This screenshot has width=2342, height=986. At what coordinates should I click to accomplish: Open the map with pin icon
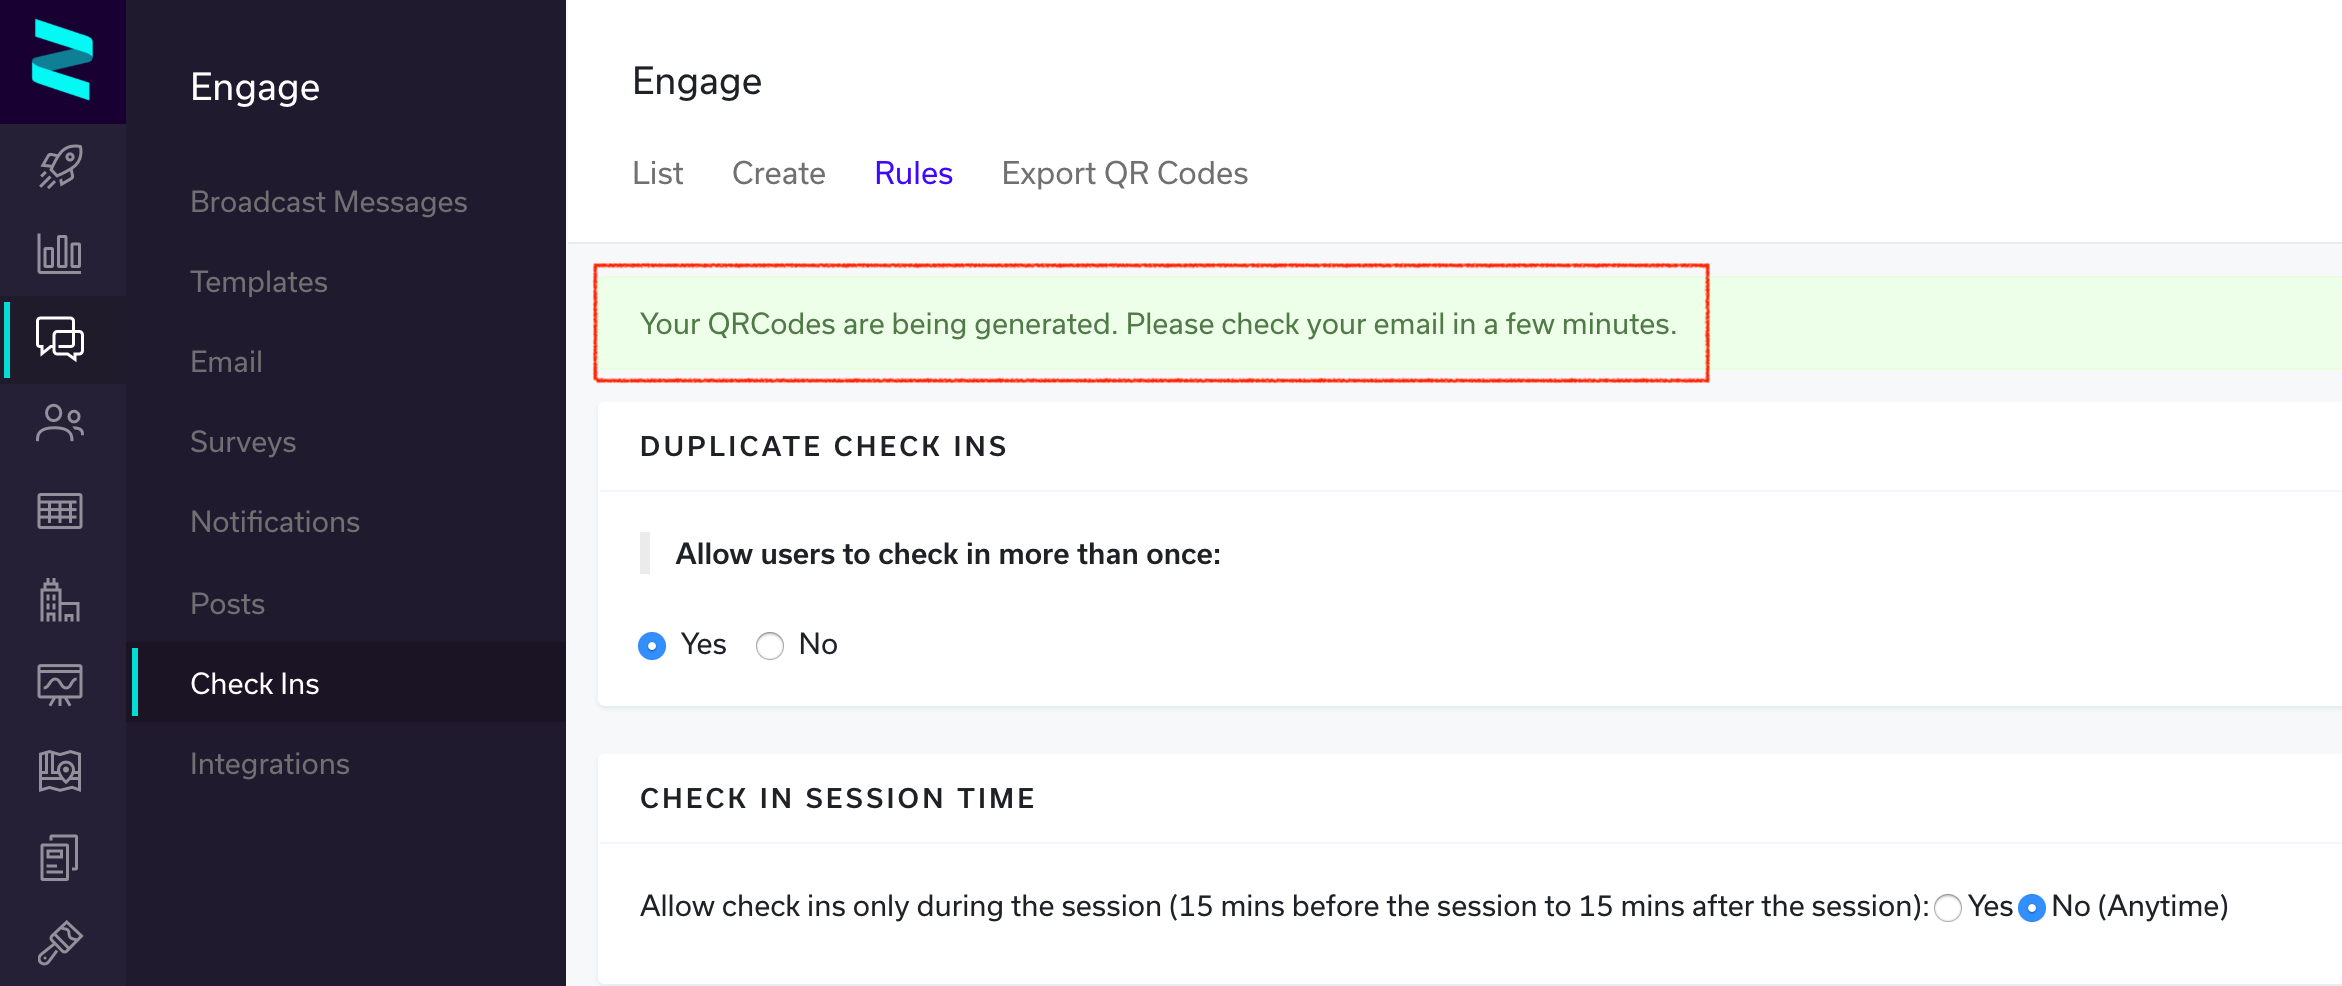coord(60,771)
